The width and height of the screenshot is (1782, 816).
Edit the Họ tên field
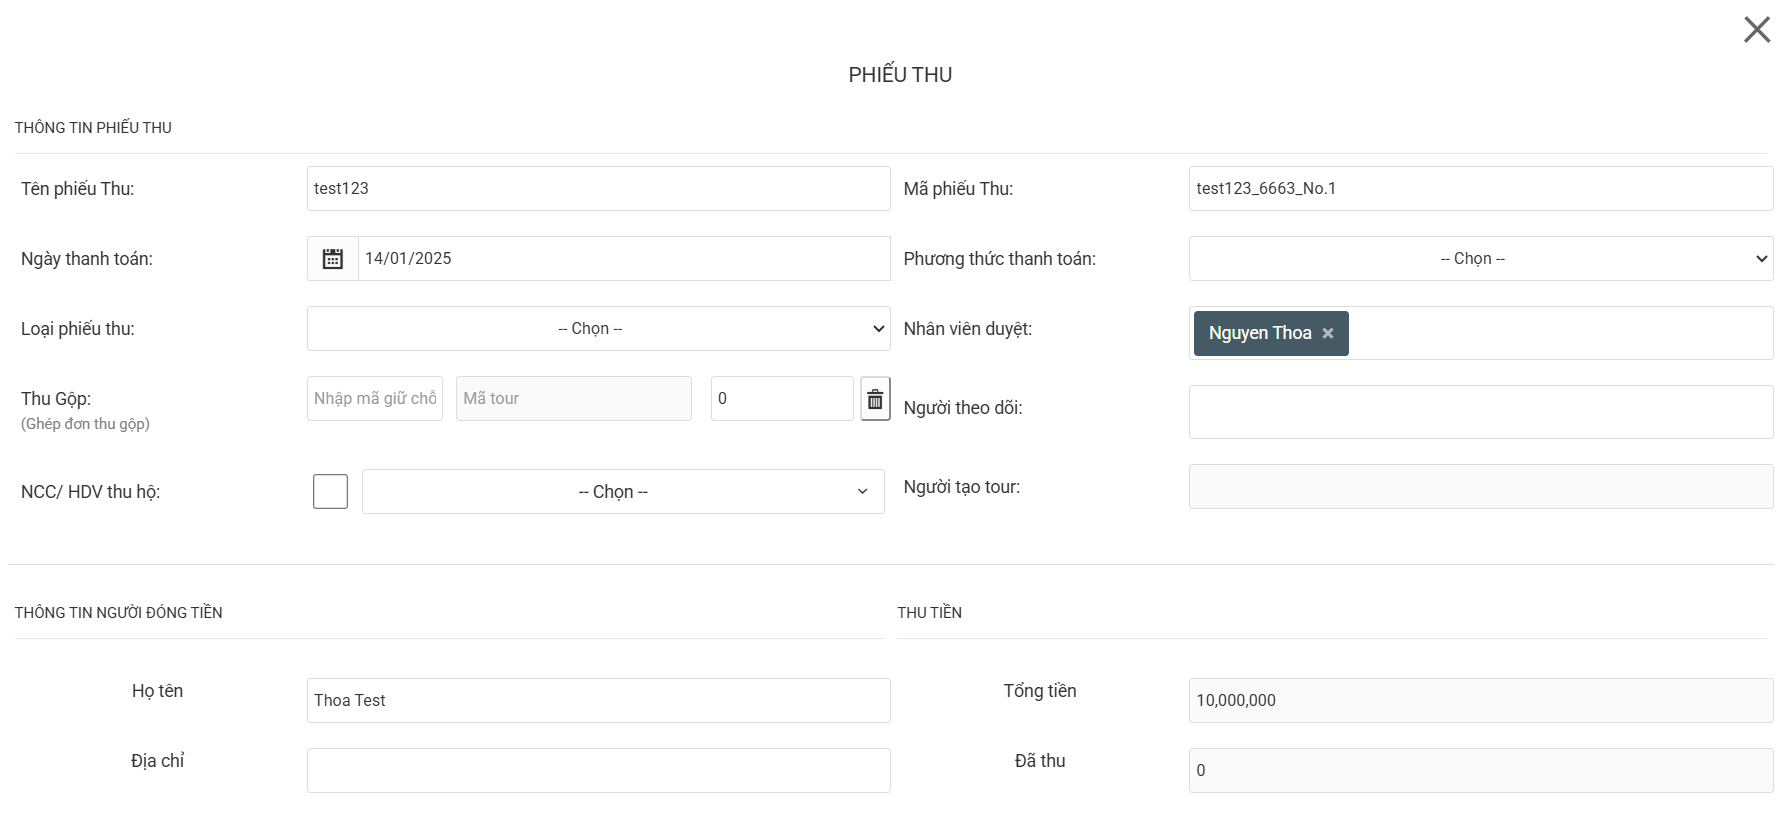click(598, 701)
